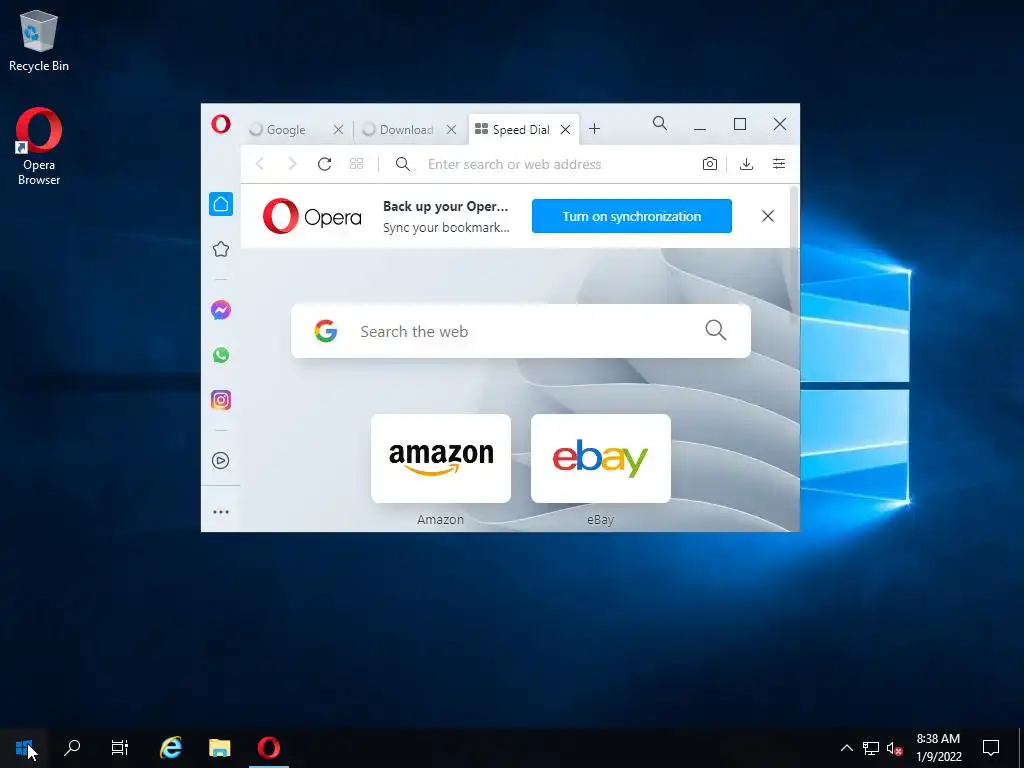
Task: Open the Speed Dial grid button
Action: click(x=357, y=164)
